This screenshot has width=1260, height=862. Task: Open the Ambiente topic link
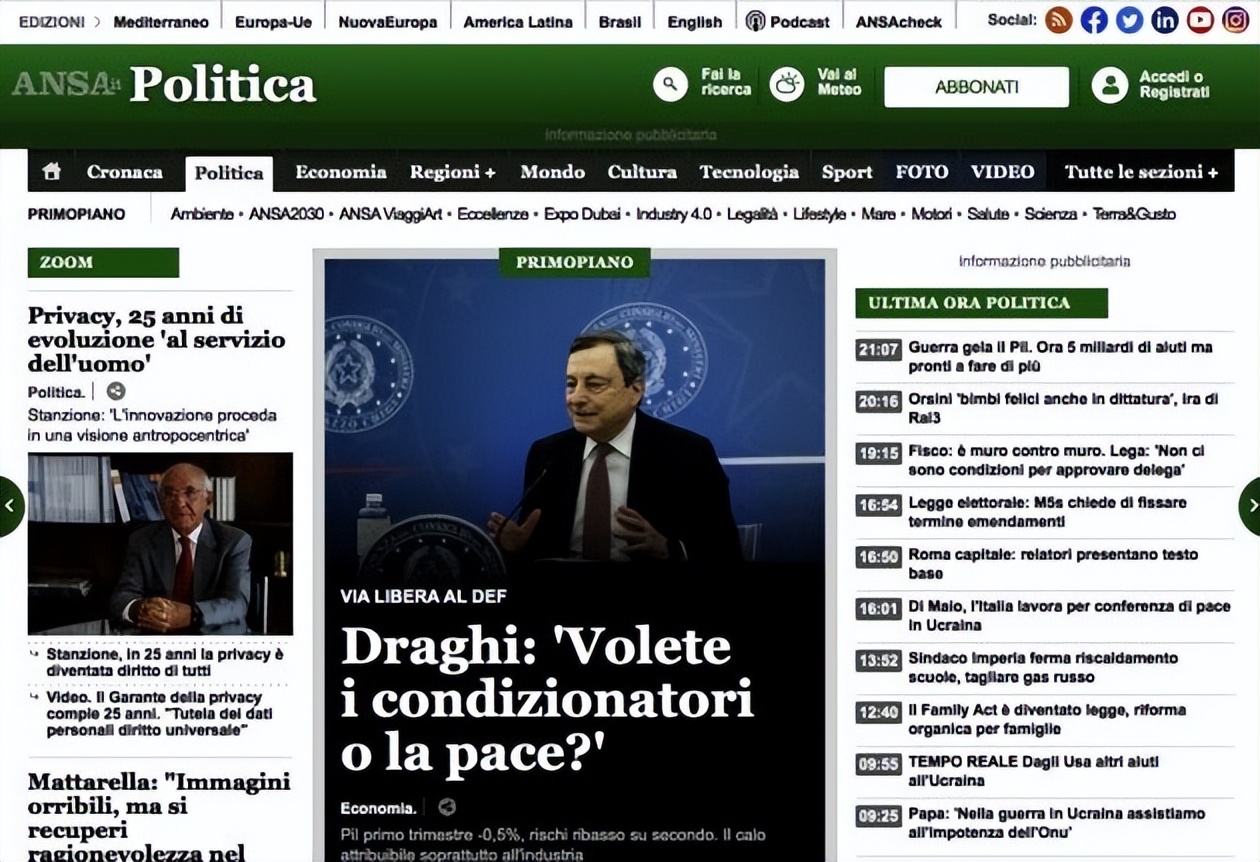tap(201, 214)
